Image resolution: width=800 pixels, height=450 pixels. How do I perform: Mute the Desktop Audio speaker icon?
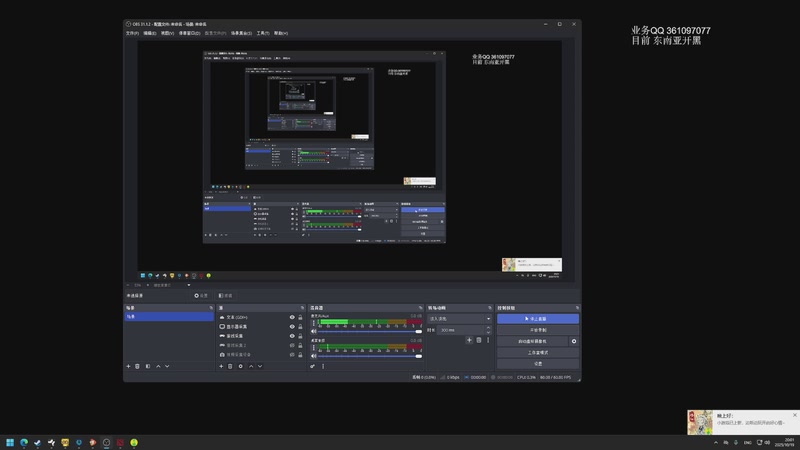(314, 356)
